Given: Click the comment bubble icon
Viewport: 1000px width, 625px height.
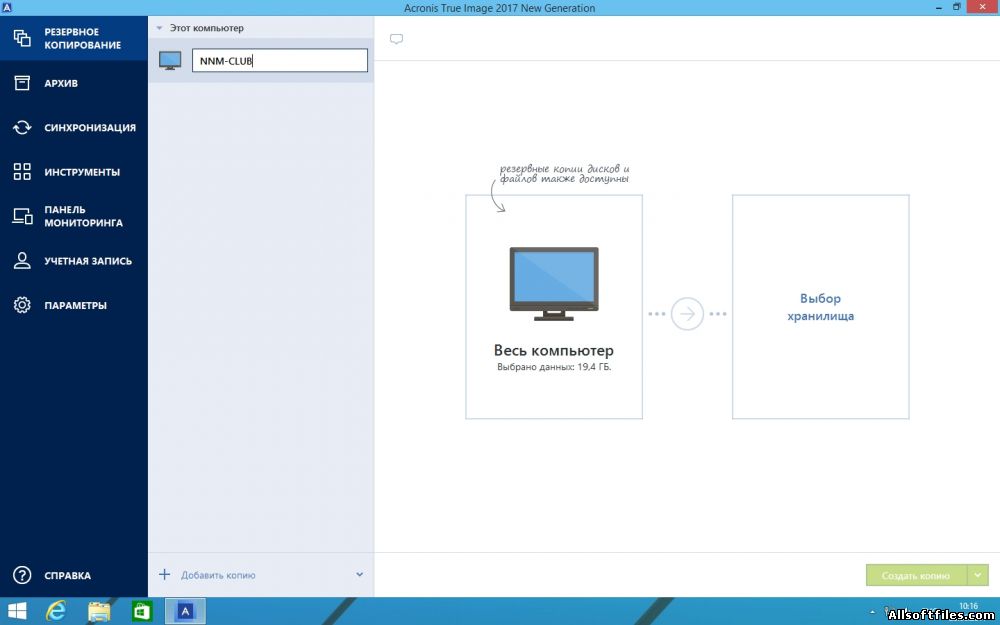Looking at the screenshot, I should pos(396,39).
